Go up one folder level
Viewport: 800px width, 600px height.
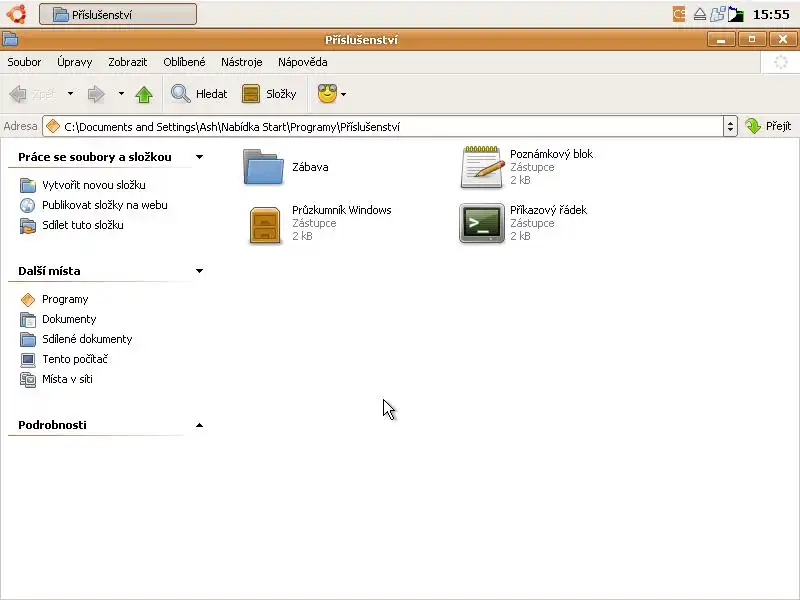tap(144, 94)
